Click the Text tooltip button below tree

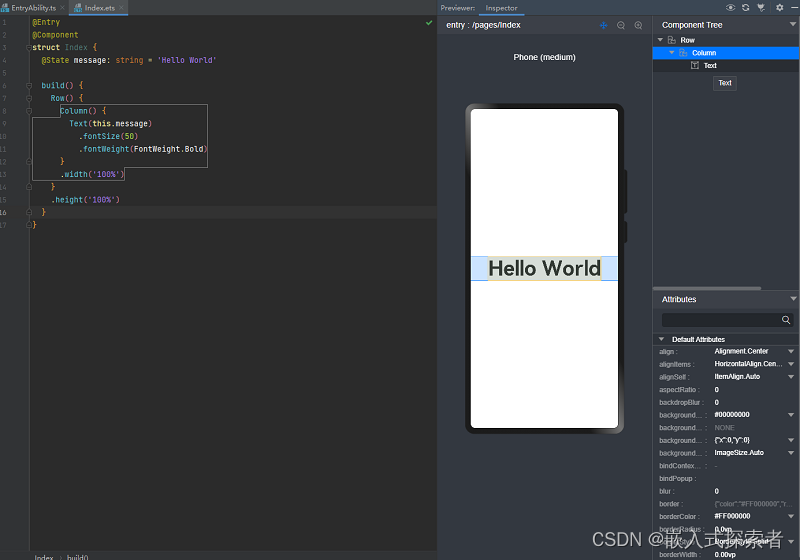point(724,83)
